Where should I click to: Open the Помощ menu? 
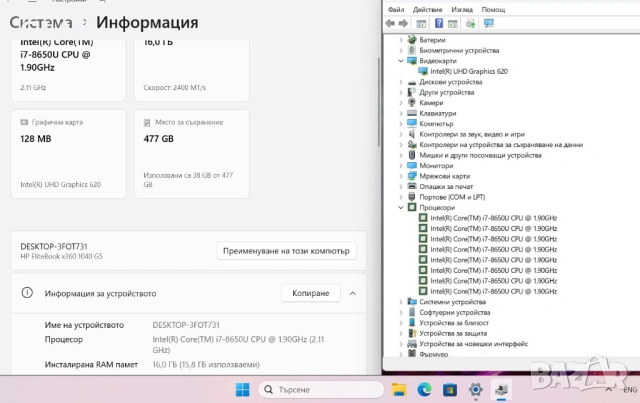[493, 9]
